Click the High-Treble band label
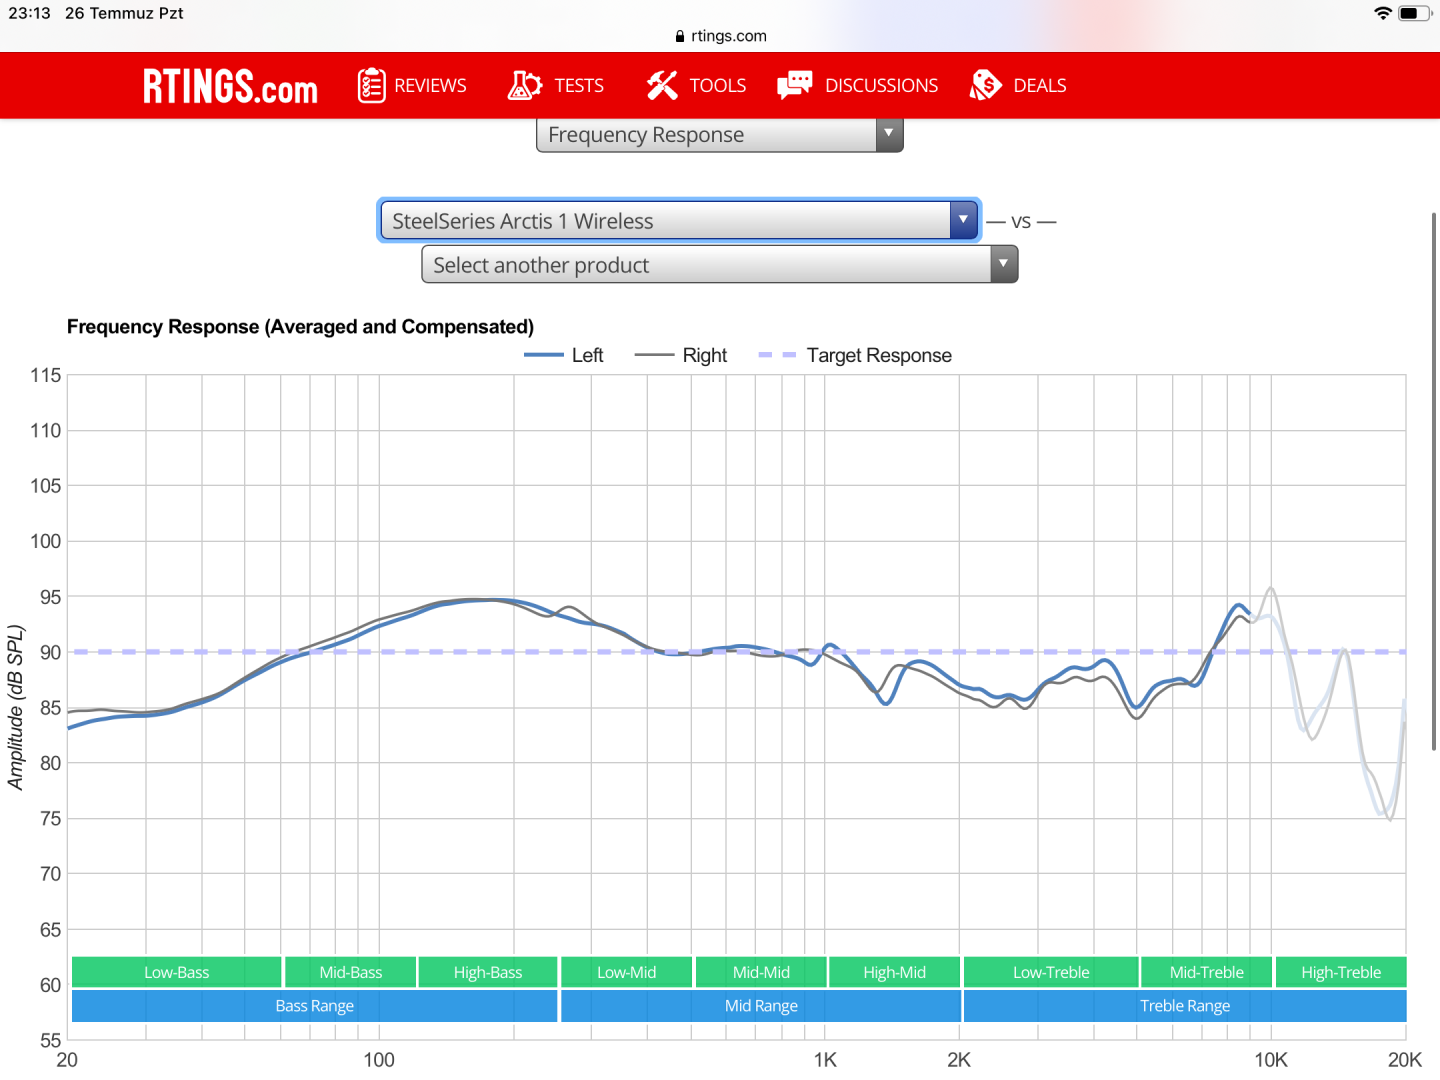The width and height of the screenshot is (1440, 1080). [x=1341, y=972]
